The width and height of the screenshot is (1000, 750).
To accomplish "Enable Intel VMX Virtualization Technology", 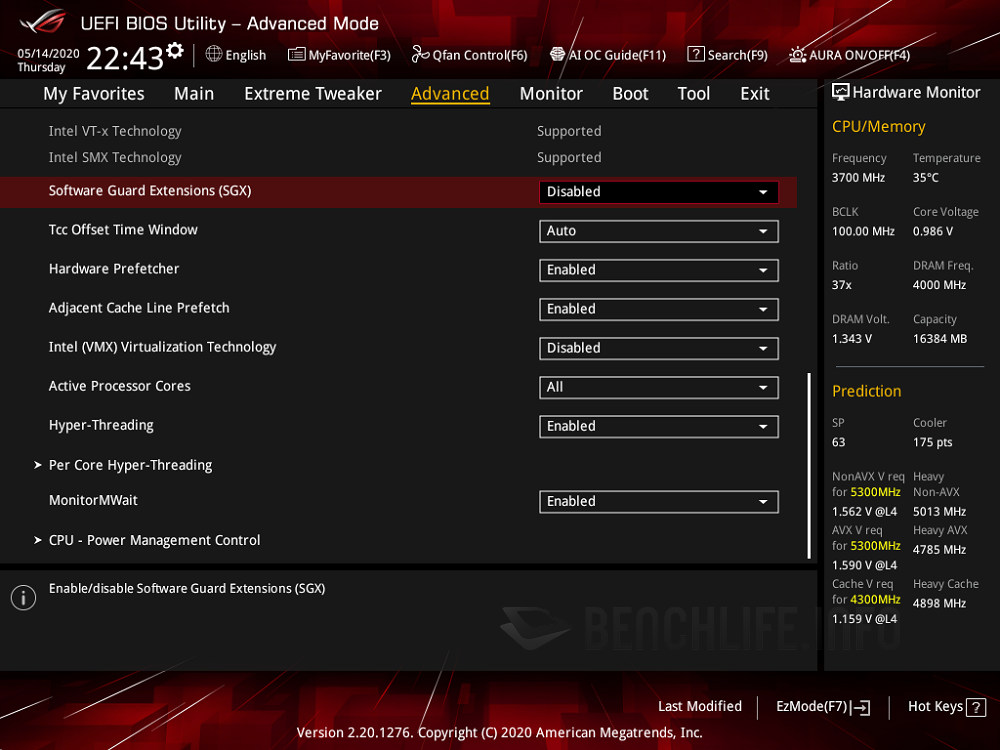I will tap(658, 348).
